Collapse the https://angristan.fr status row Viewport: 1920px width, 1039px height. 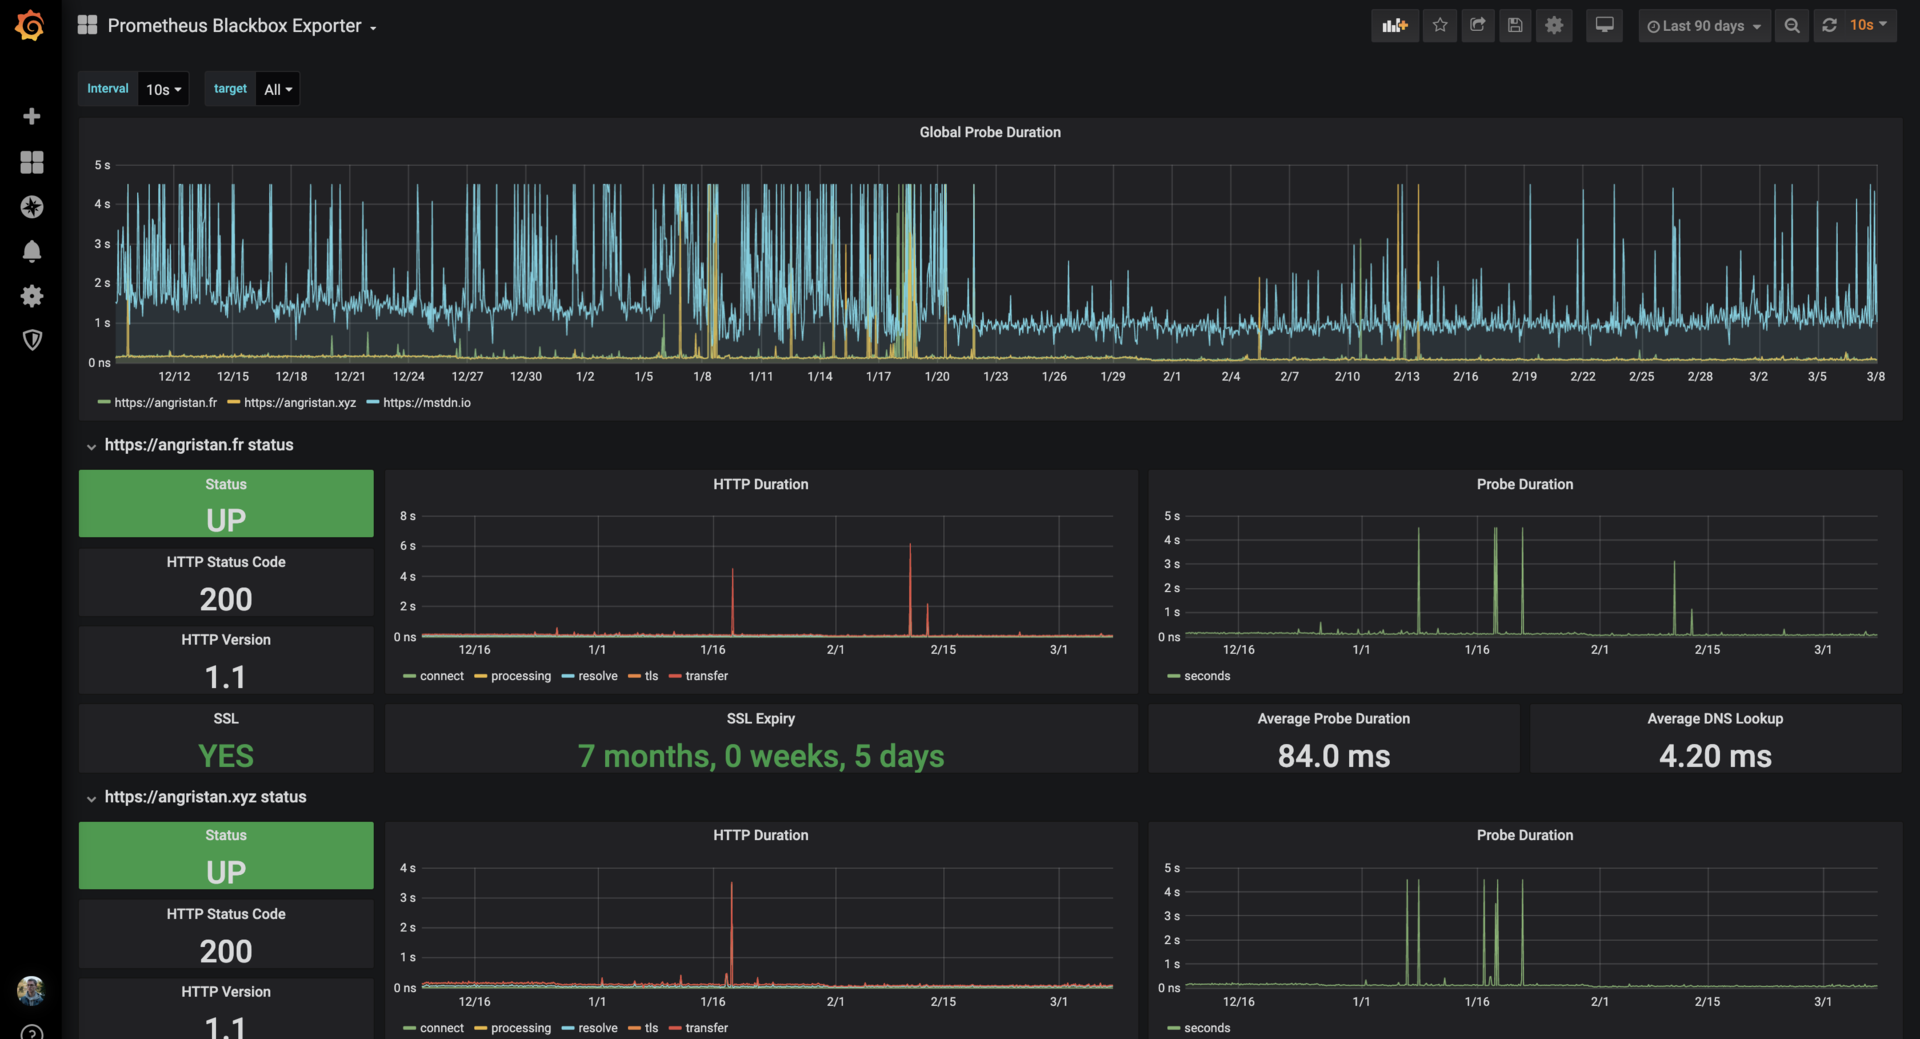[x=91, y=446]
